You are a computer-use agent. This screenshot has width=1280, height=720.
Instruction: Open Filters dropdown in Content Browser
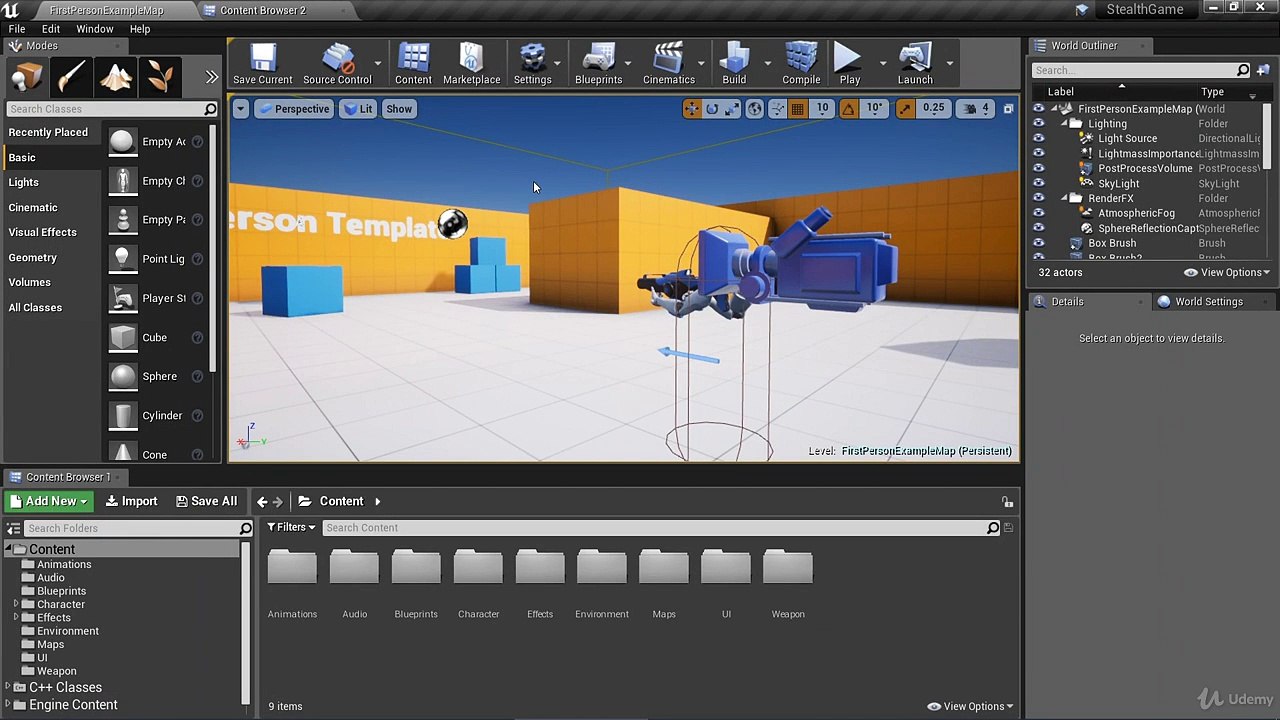pyautogui.click(x=291, y=527)
